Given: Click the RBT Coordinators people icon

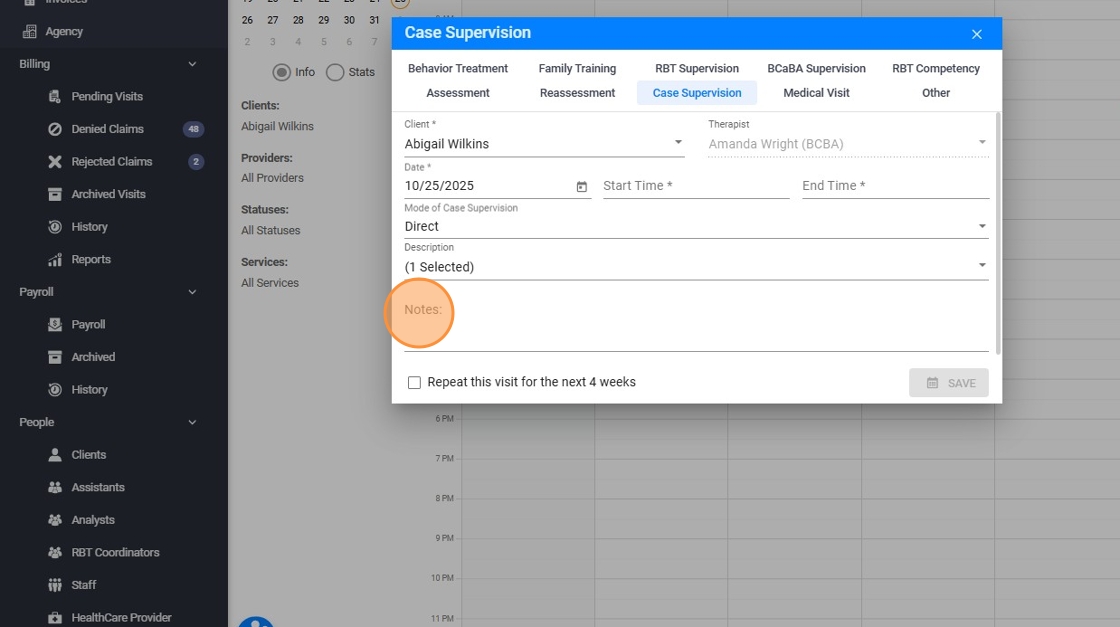Looking at the screenshot, I should pos(55,553).
